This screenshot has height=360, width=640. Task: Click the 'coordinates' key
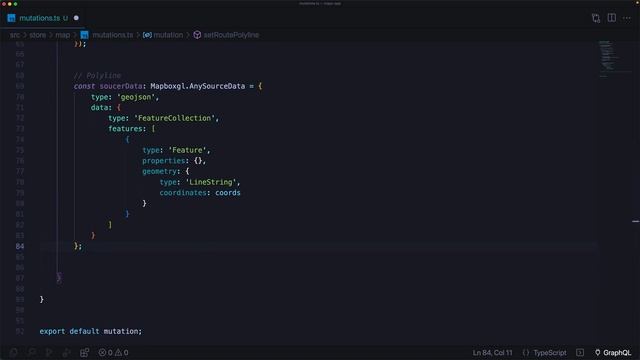click(183, 193)
